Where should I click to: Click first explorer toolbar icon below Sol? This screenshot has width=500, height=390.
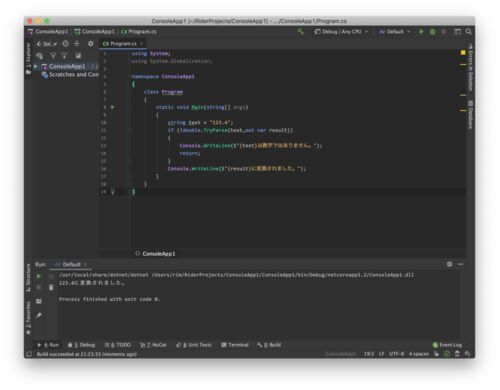40,55
